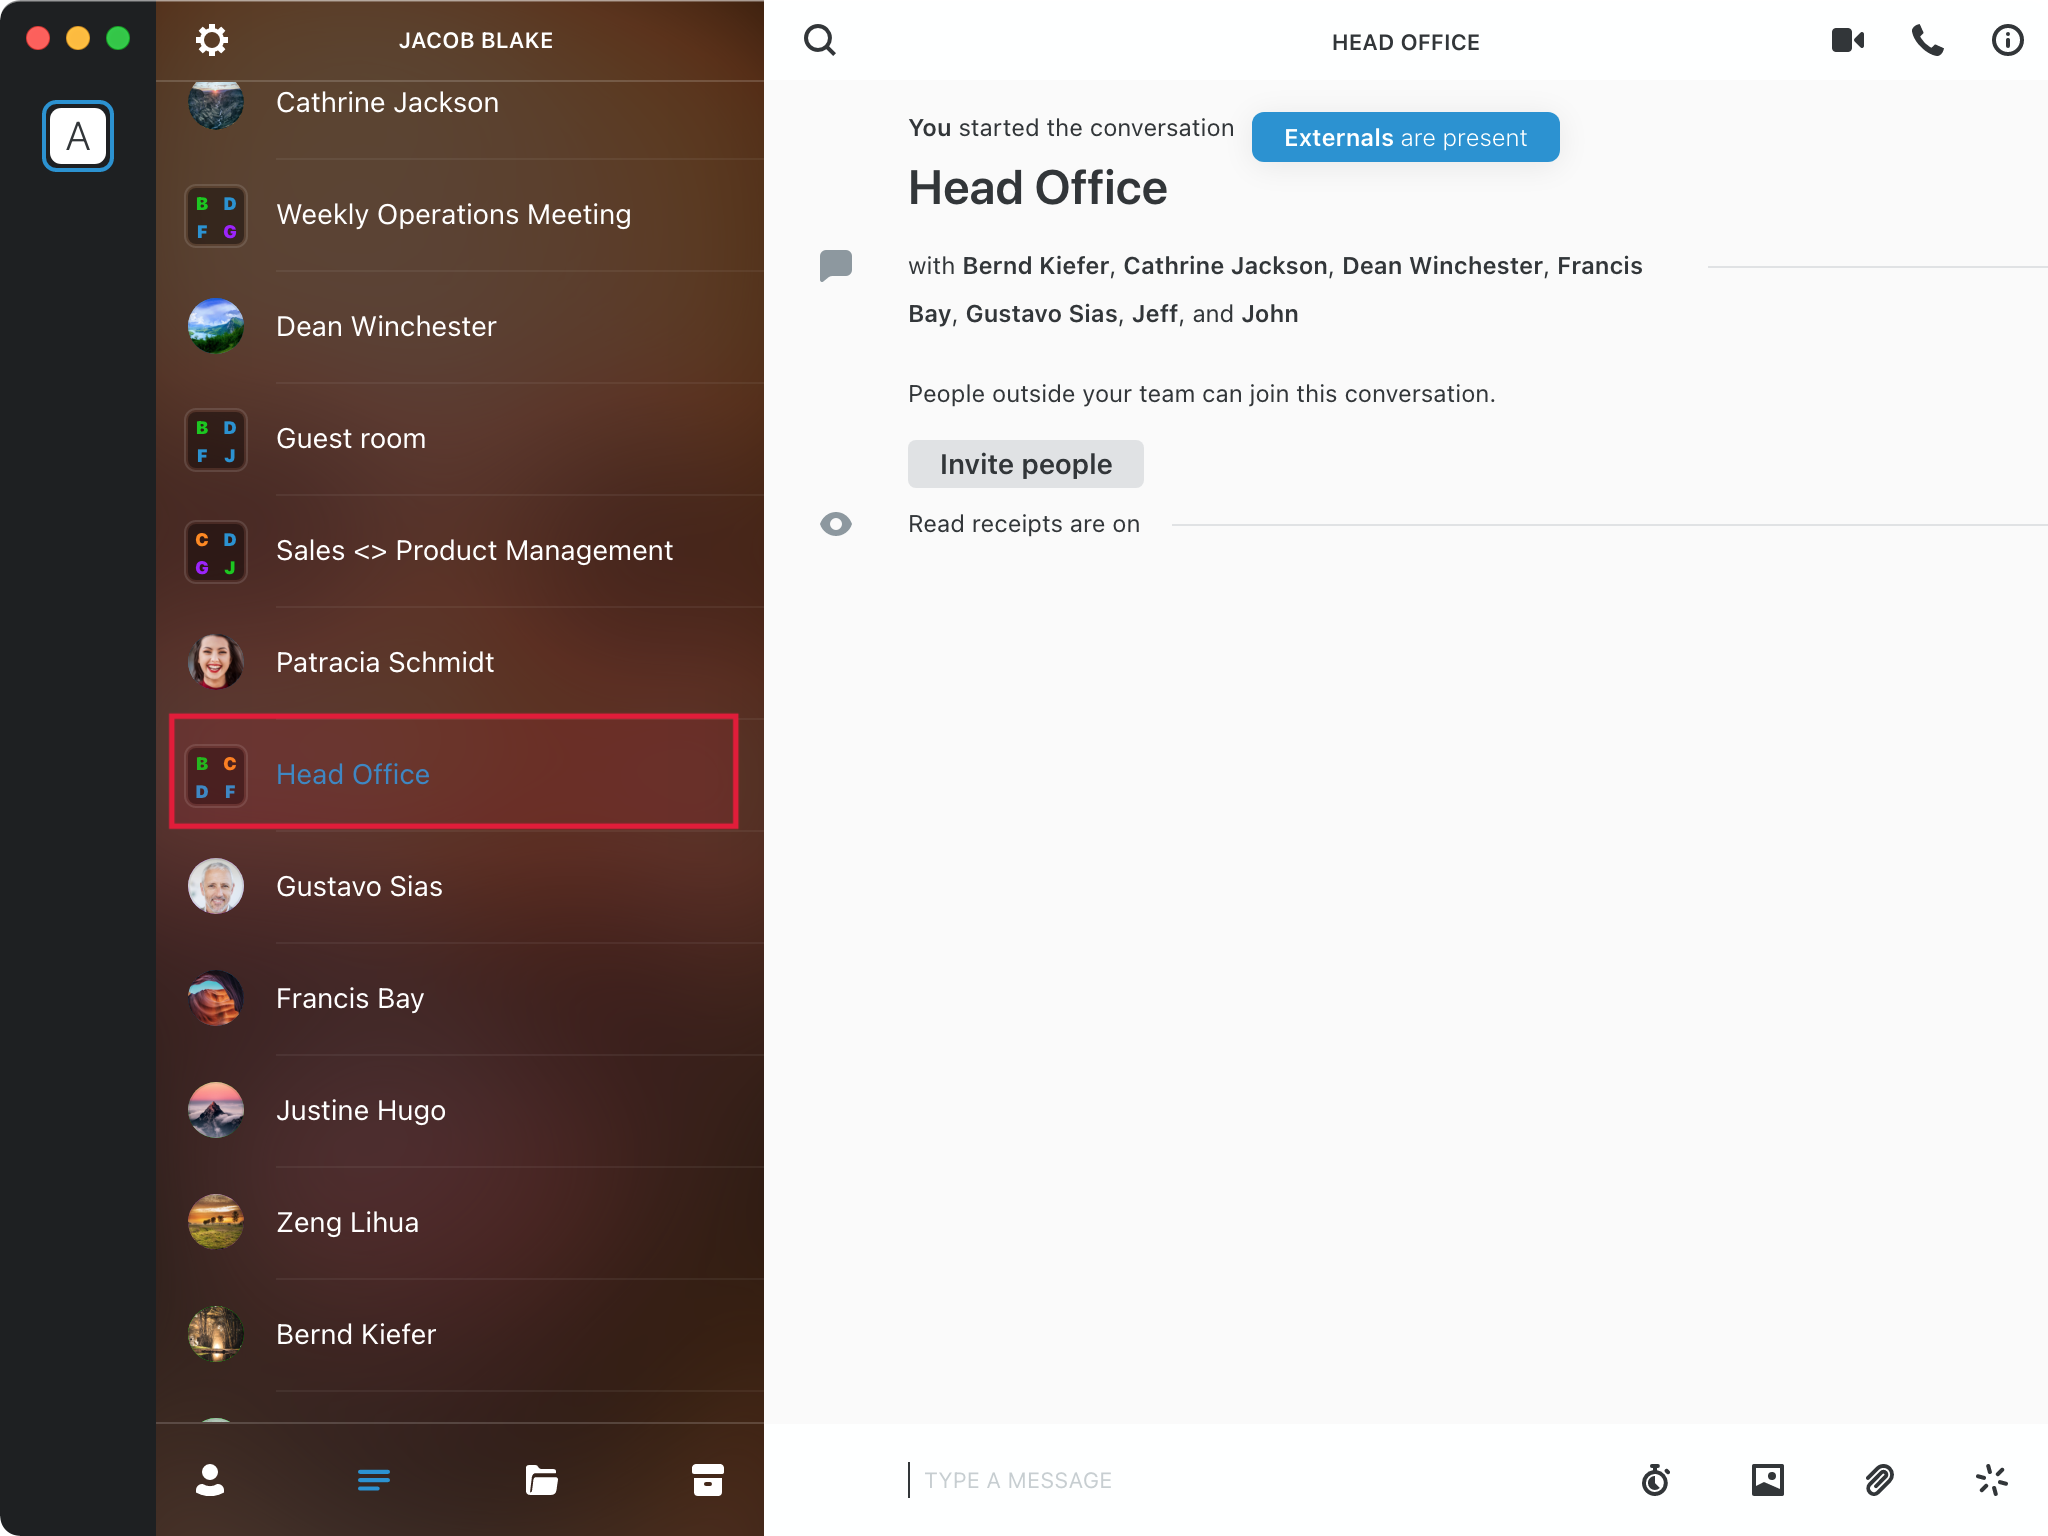This screenshot has width=2048, height=1536.
Task: Click the Externals are present badge
Action: click(1405, 137)
